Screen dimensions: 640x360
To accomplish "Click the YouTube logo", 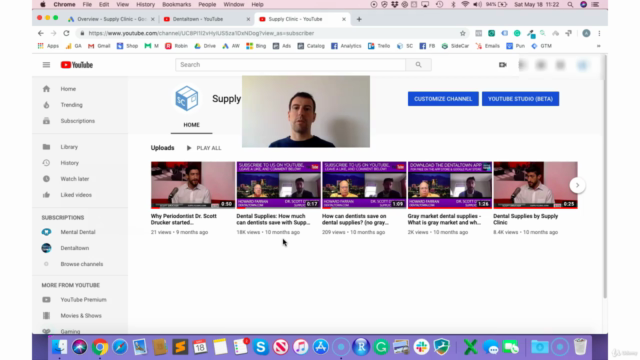I will tap(77, 65).
